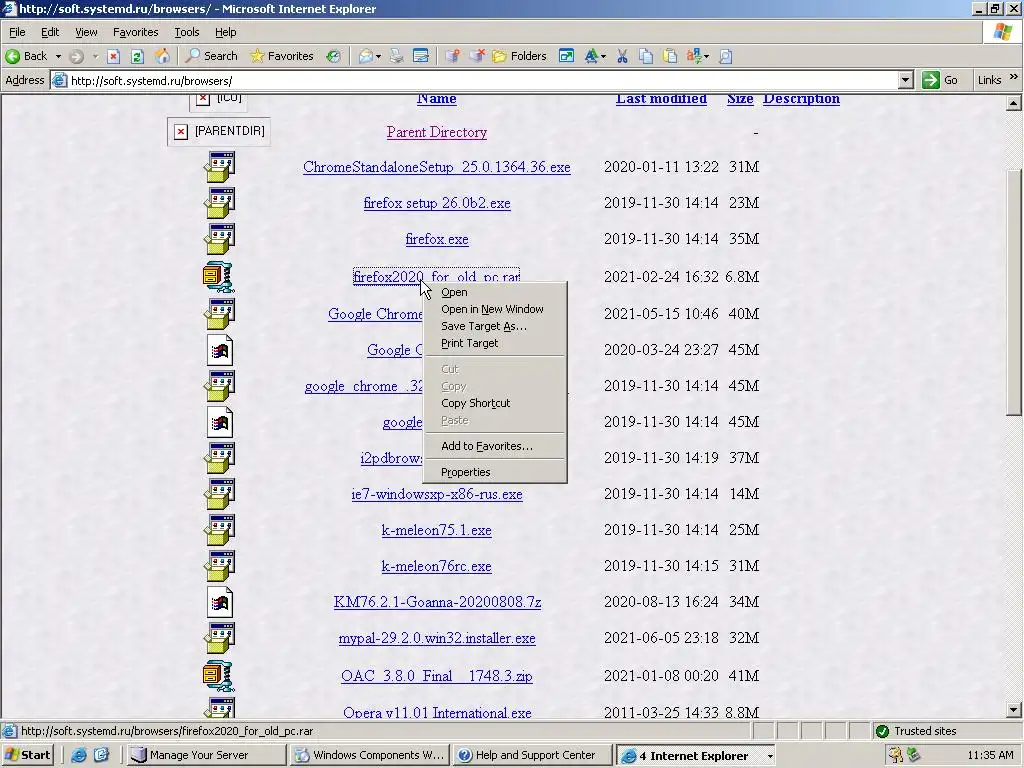
Task: Click the address bar URL field
Action: [482, 81]
